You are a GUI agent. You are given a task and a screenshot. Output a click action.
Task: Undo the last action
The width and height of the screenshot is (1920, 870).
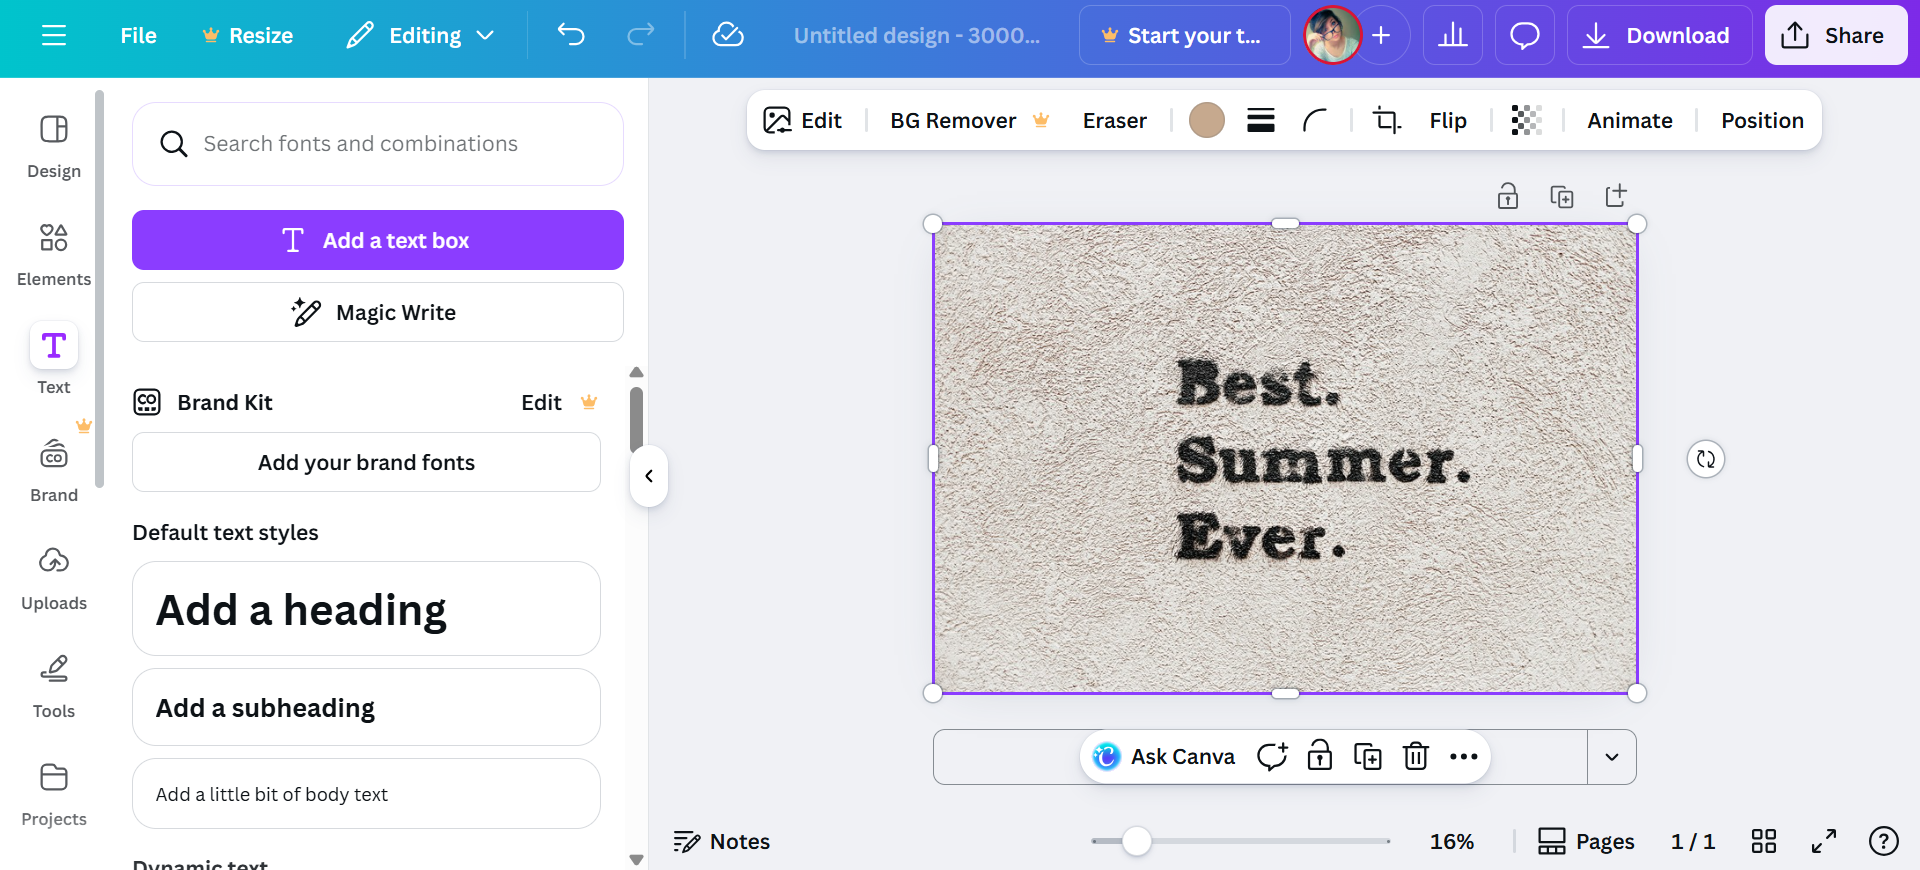571,36
